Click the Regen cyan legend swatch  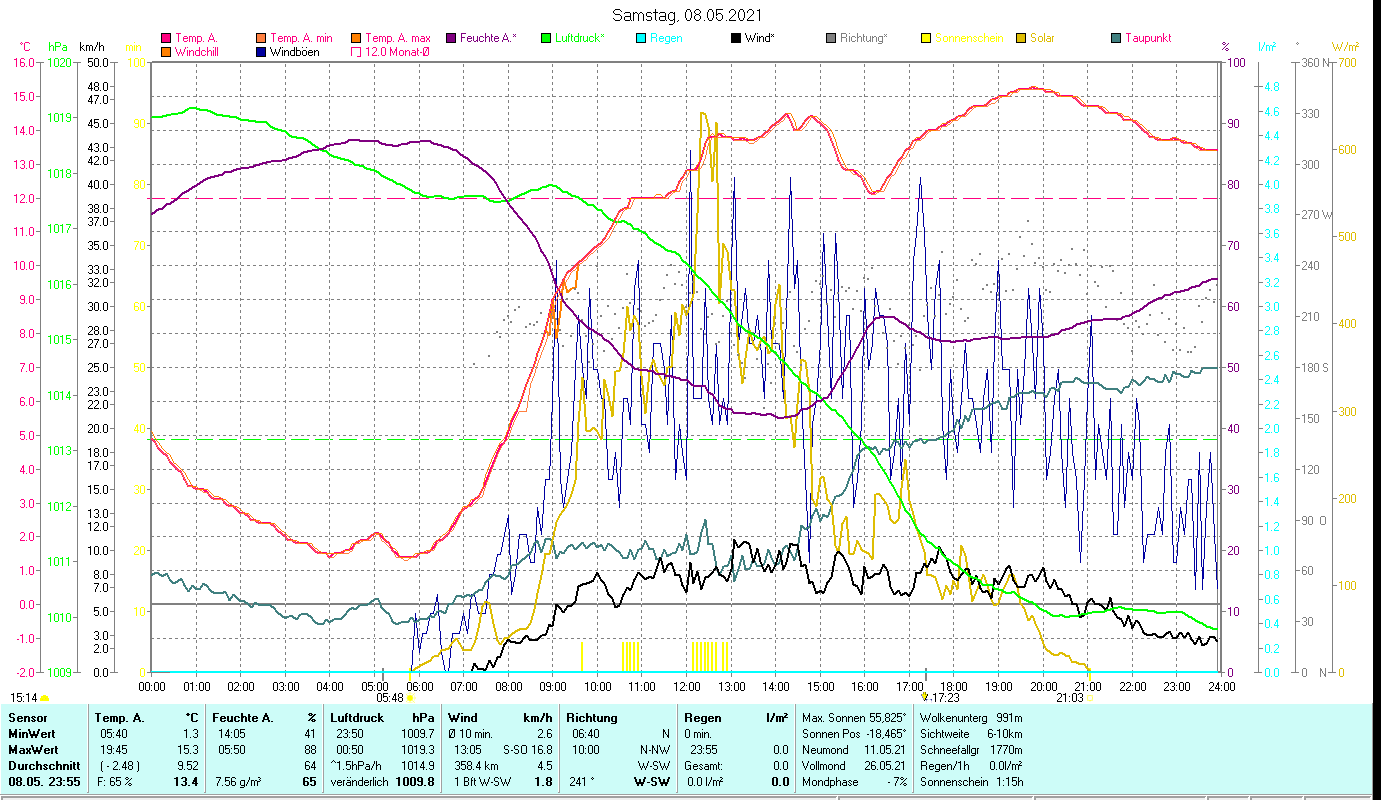(x=639, y=38)
